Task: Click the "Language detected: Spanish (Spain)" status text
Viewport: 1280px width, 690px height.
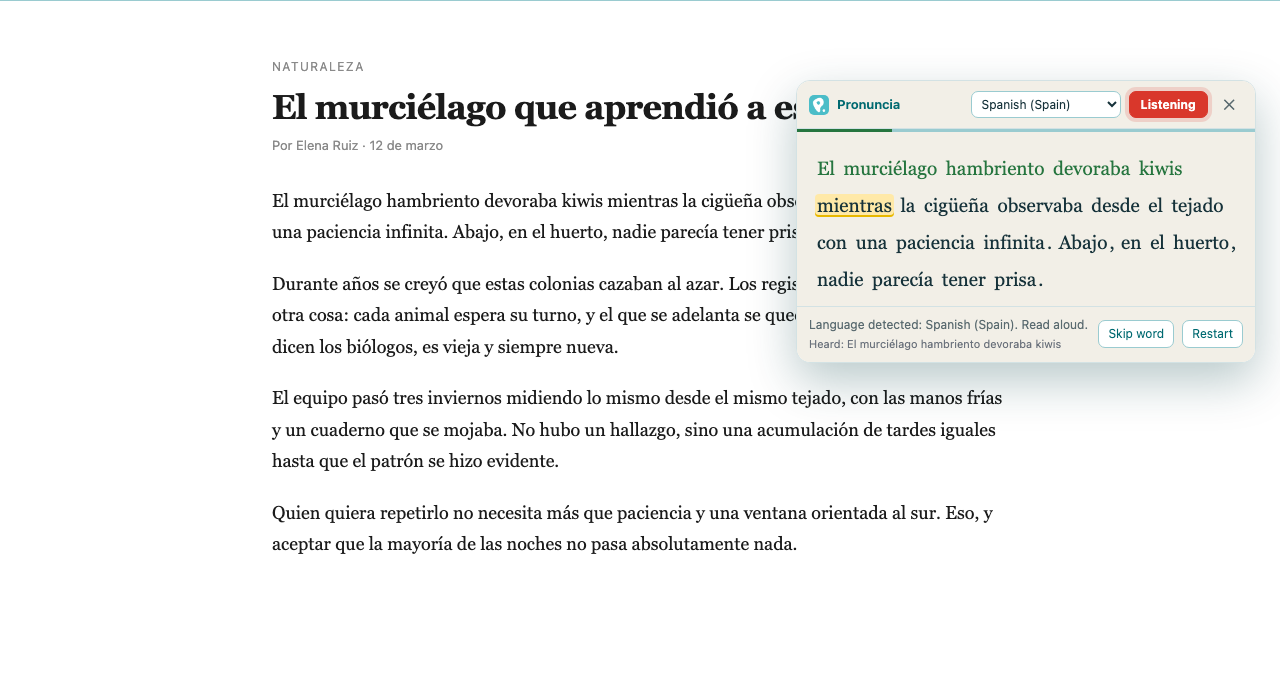Action: [948, 325]
